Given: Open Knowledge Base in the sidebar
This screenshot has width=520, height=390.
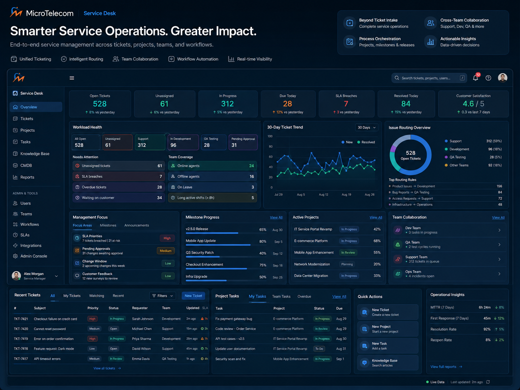Looking at the screenshot, I should point(36,154).
